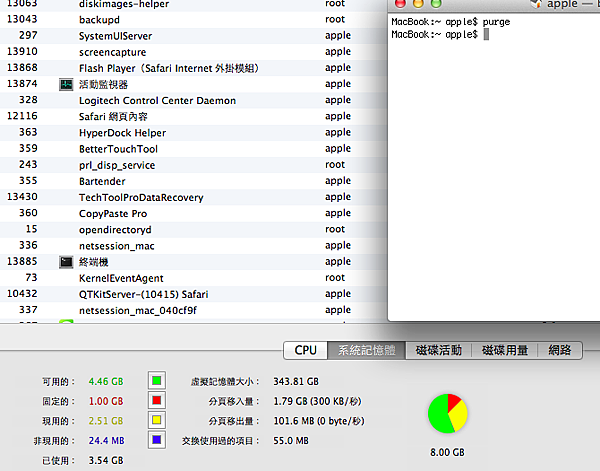Select the prl_disp_service process
Image resolution: width=600 pixels, height=471 pixels.
point(193,165)
